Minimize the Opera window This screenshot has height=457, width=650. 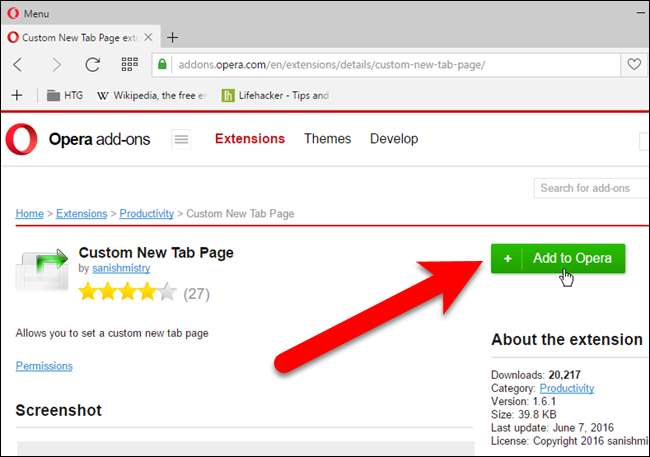641,13
